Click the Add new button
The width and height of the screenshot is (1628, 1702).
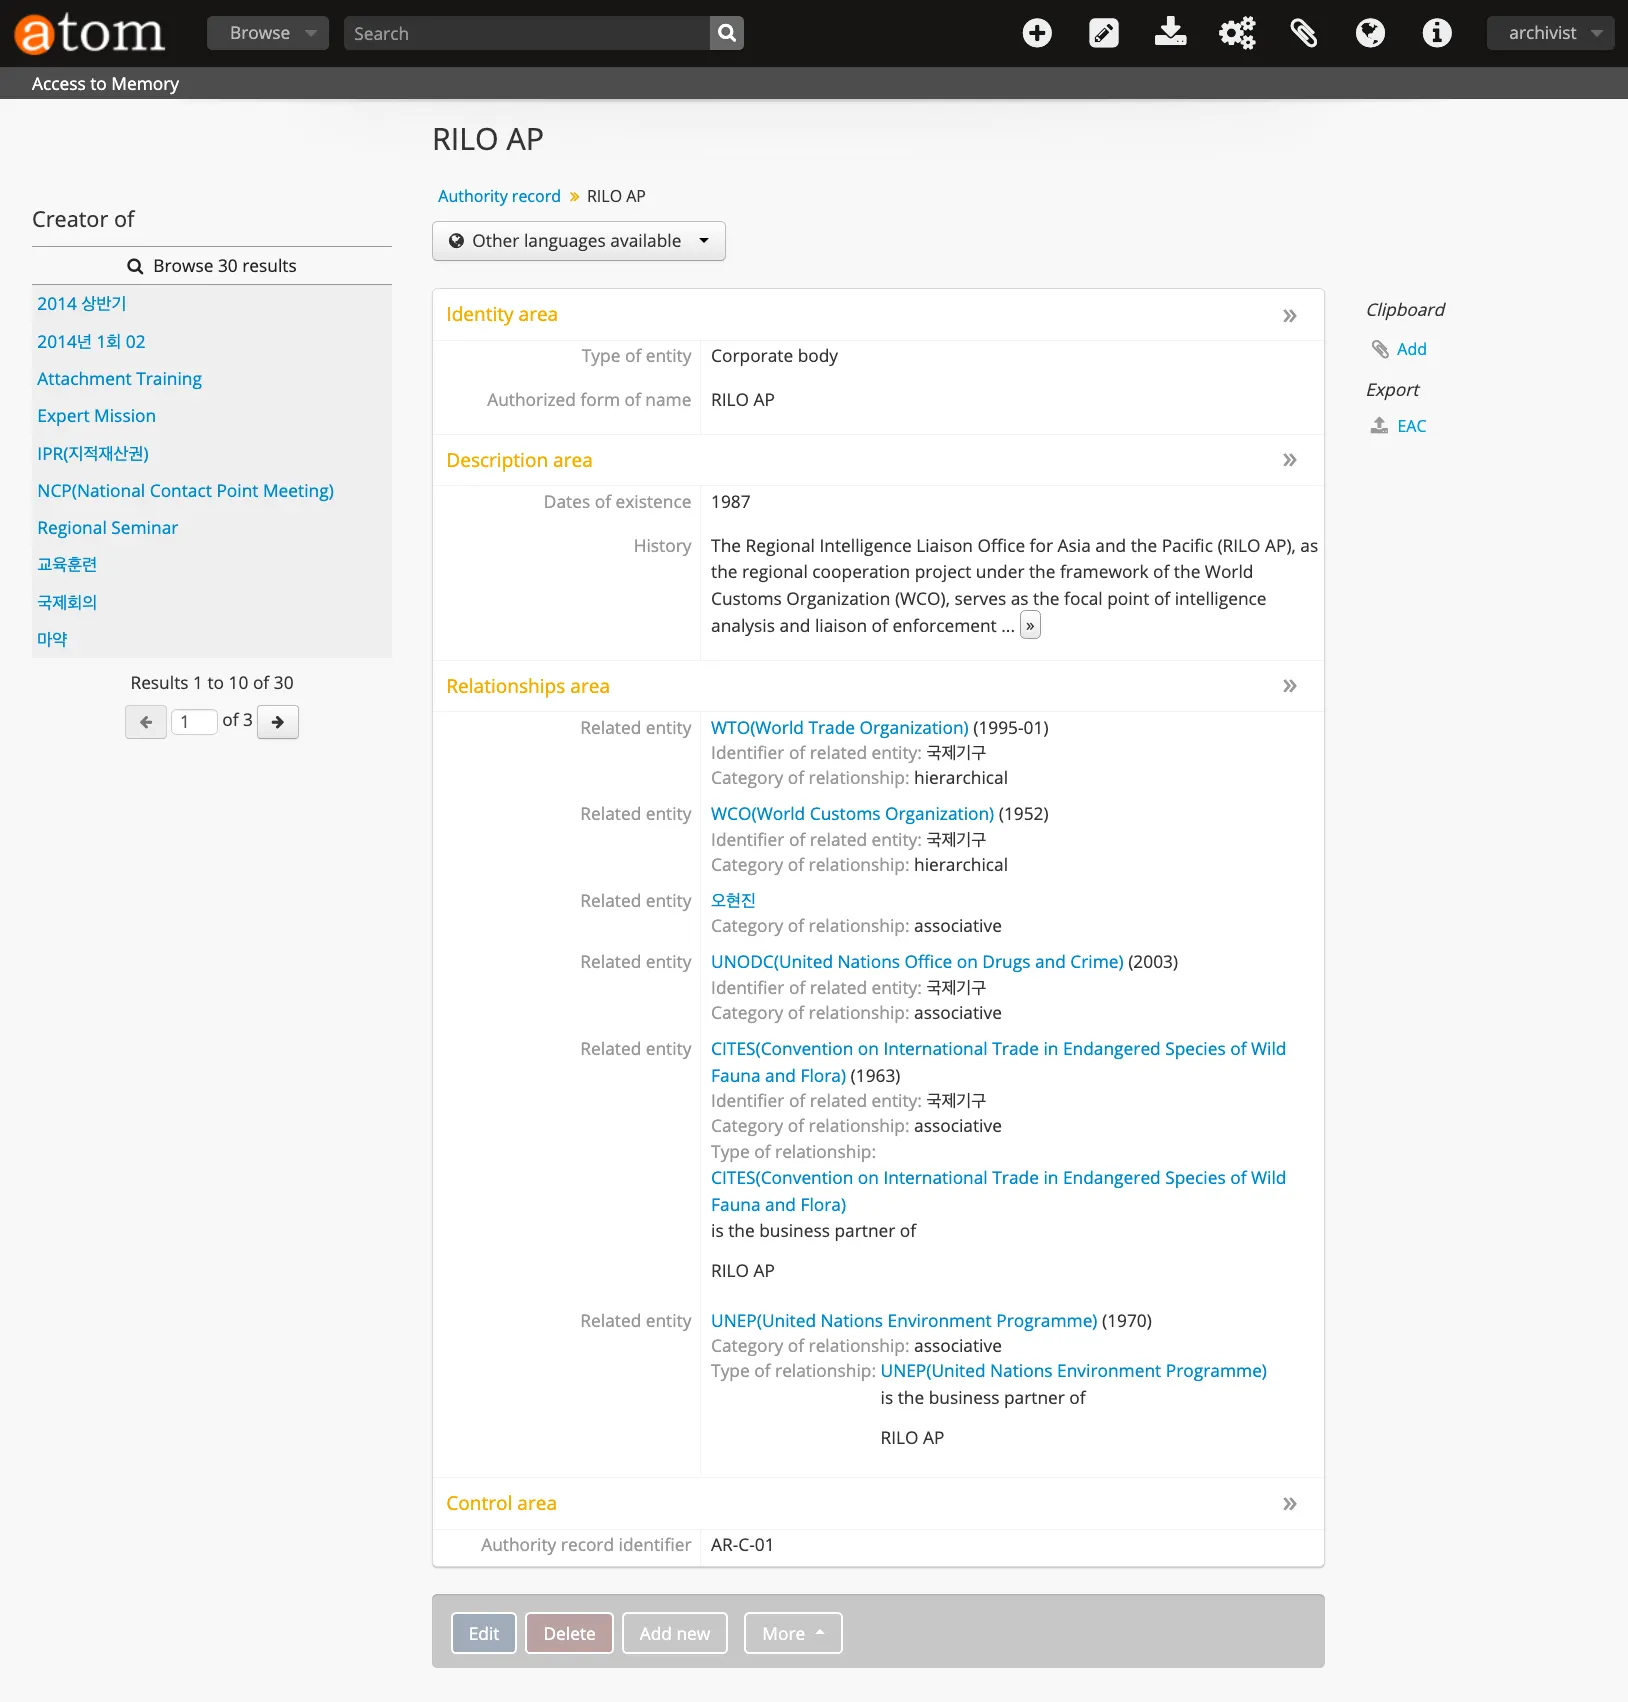[x=675, y=1633]
